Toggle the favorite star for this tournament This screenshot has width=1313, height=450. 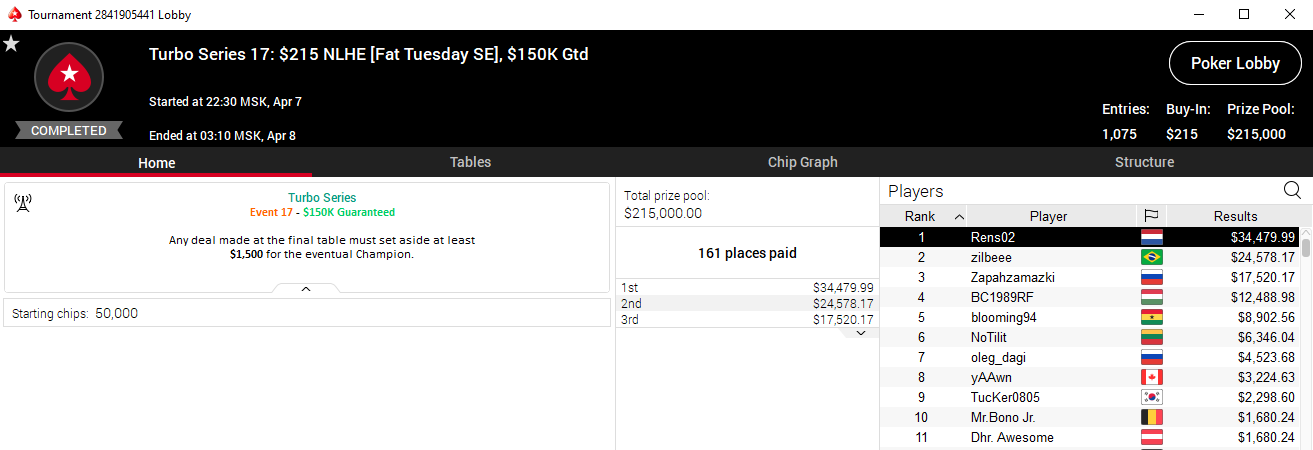(x=11, y=43)
